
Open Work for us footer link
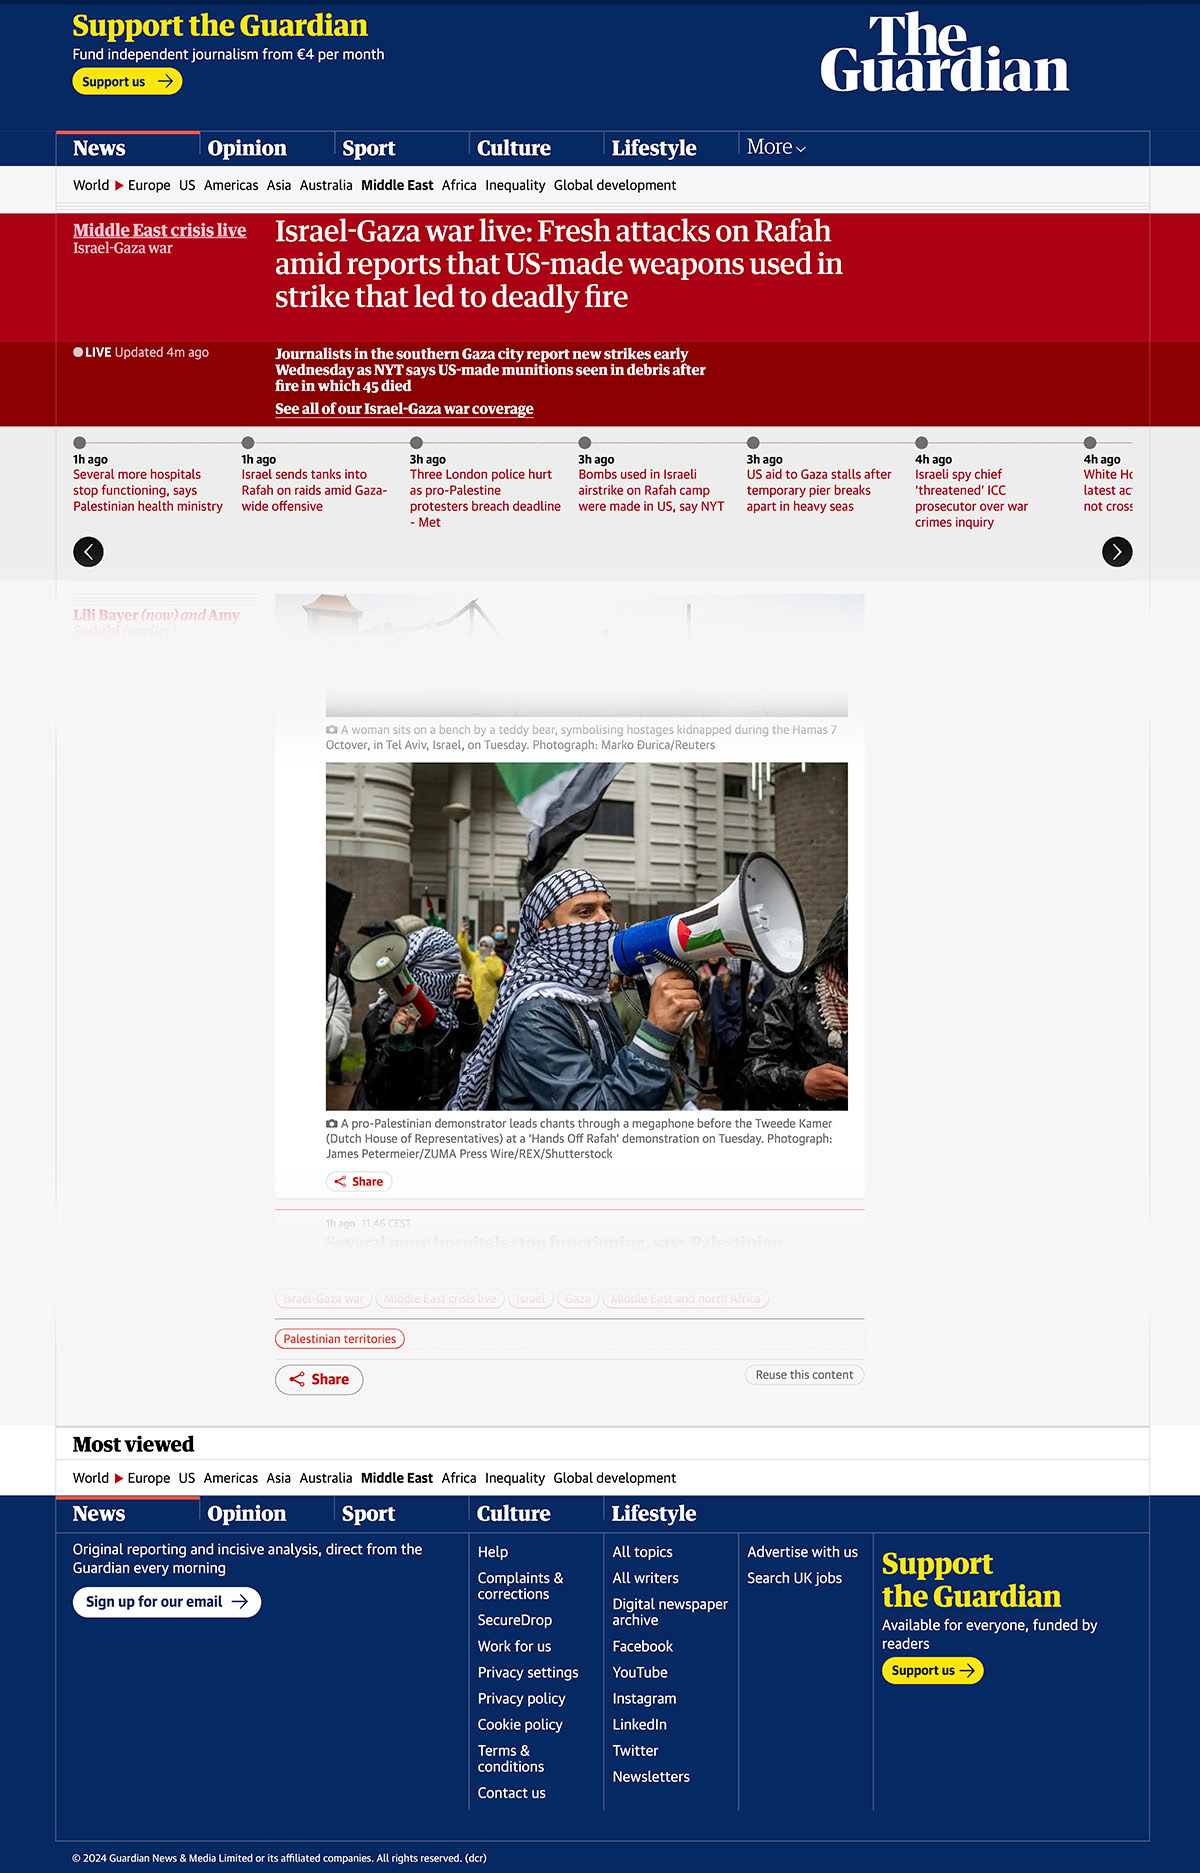pyautogui.click(x=514, y=1646)
